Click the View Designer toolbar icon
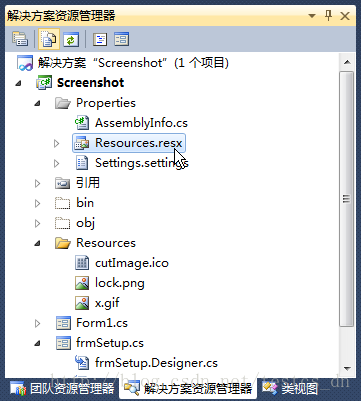Image resolution: width=361 pixels, height=401 pixels. pos(121,39)
